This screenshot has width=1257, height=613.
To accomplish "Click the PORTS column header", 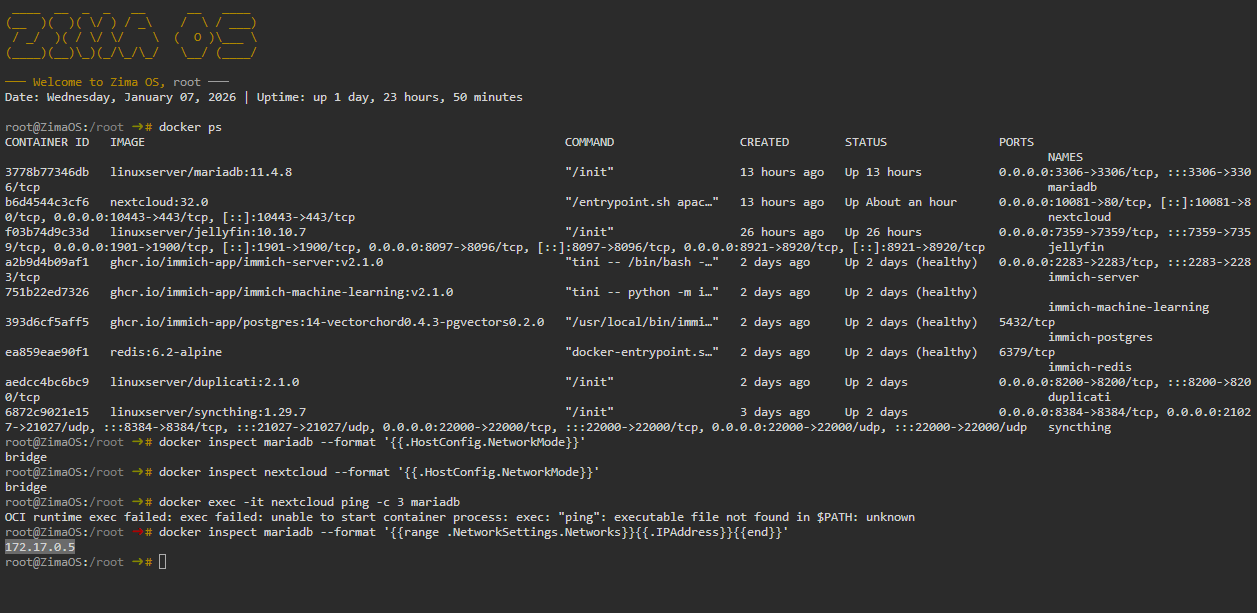I will tap(1016, 142).
